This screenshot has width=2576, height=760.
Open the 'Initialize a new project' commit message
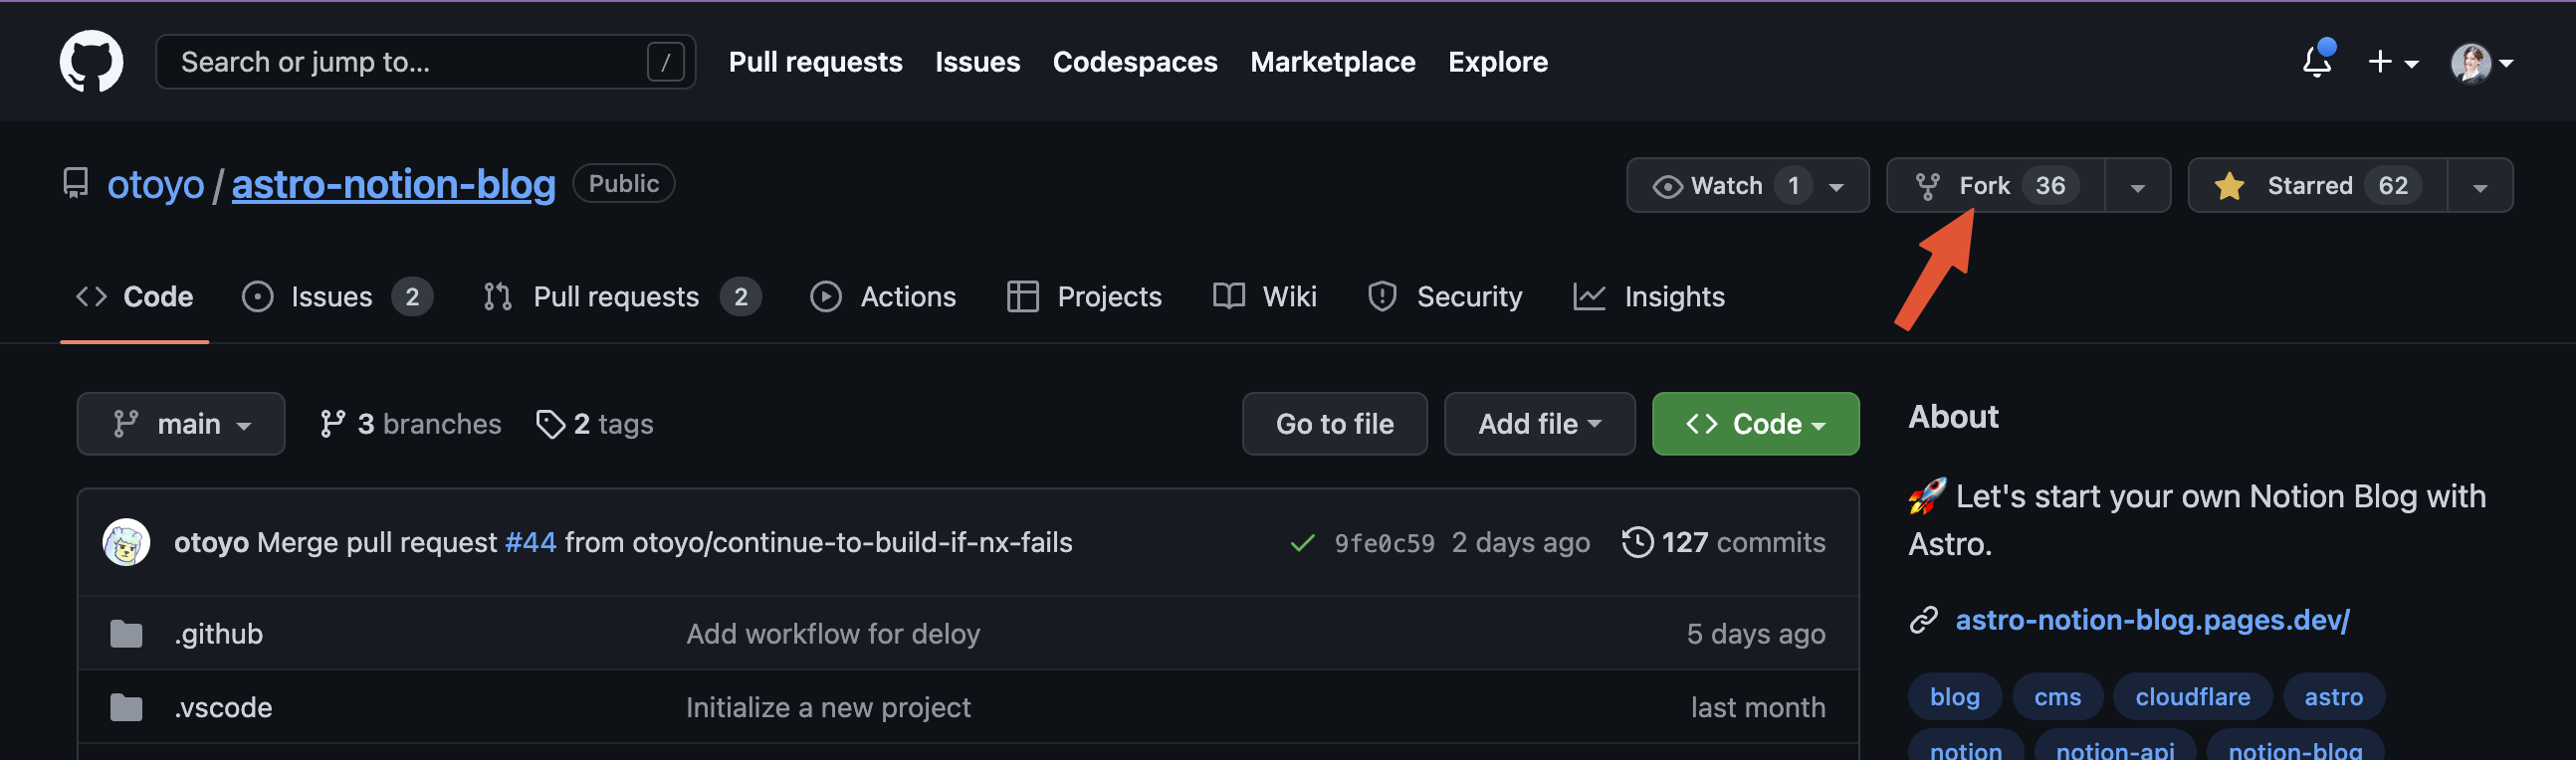pos(828,708)
